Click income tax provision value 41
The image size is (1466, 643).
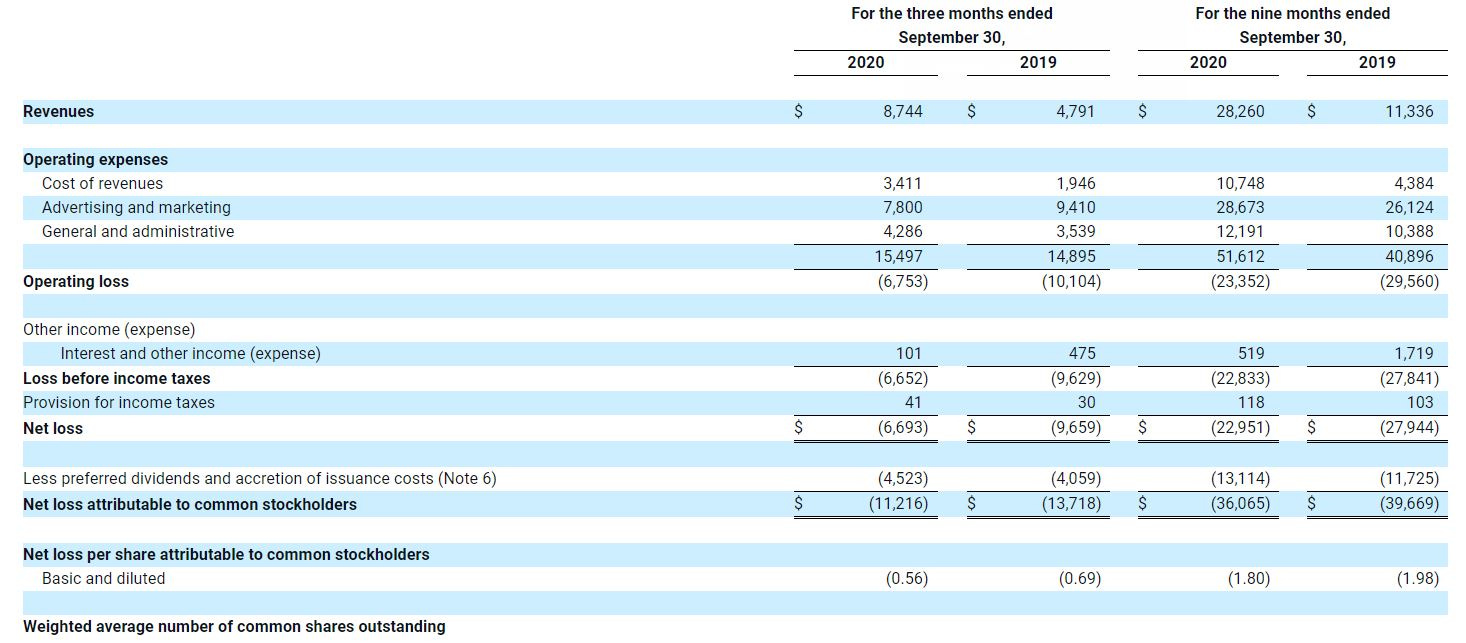click(913, 403)
